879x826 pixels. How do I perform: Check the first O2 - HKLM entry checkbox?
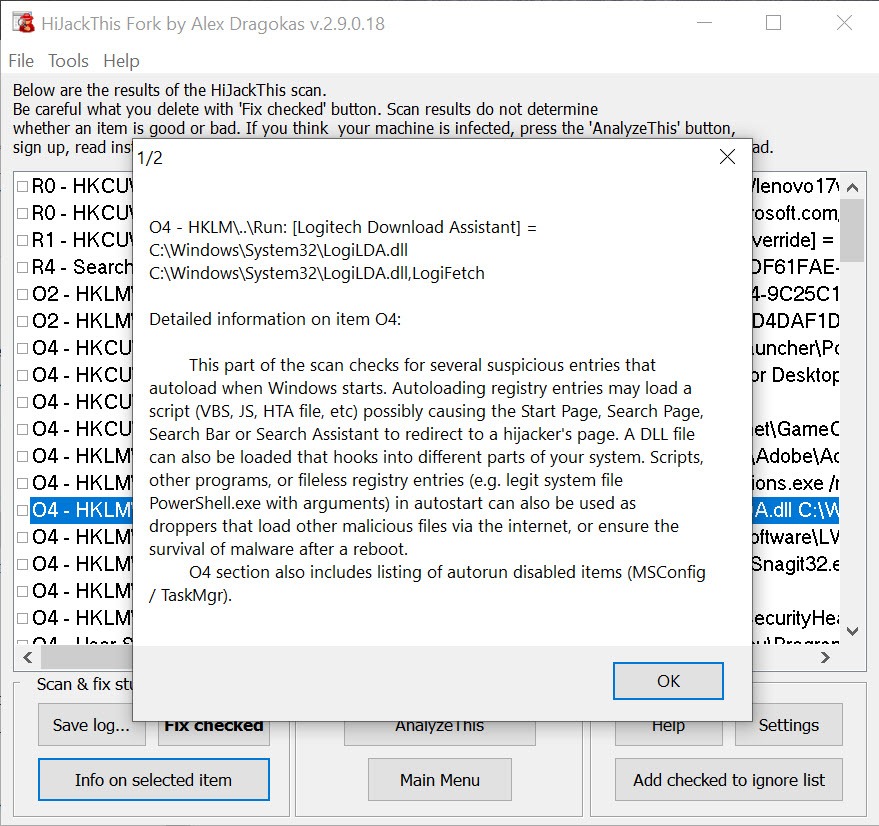[22, 294]
